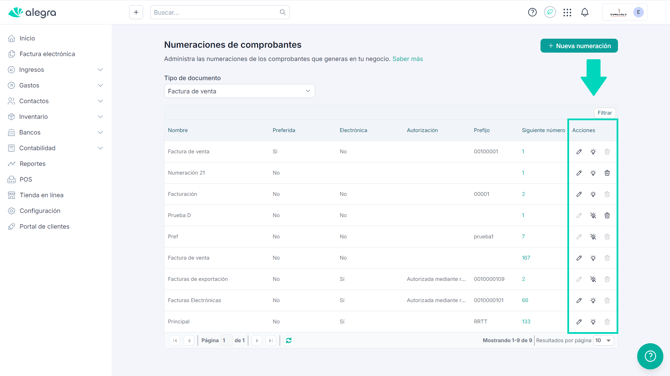Open next number link 133 of Principal
This screenshot has height=376, width=670.
(x=526, y=322)
